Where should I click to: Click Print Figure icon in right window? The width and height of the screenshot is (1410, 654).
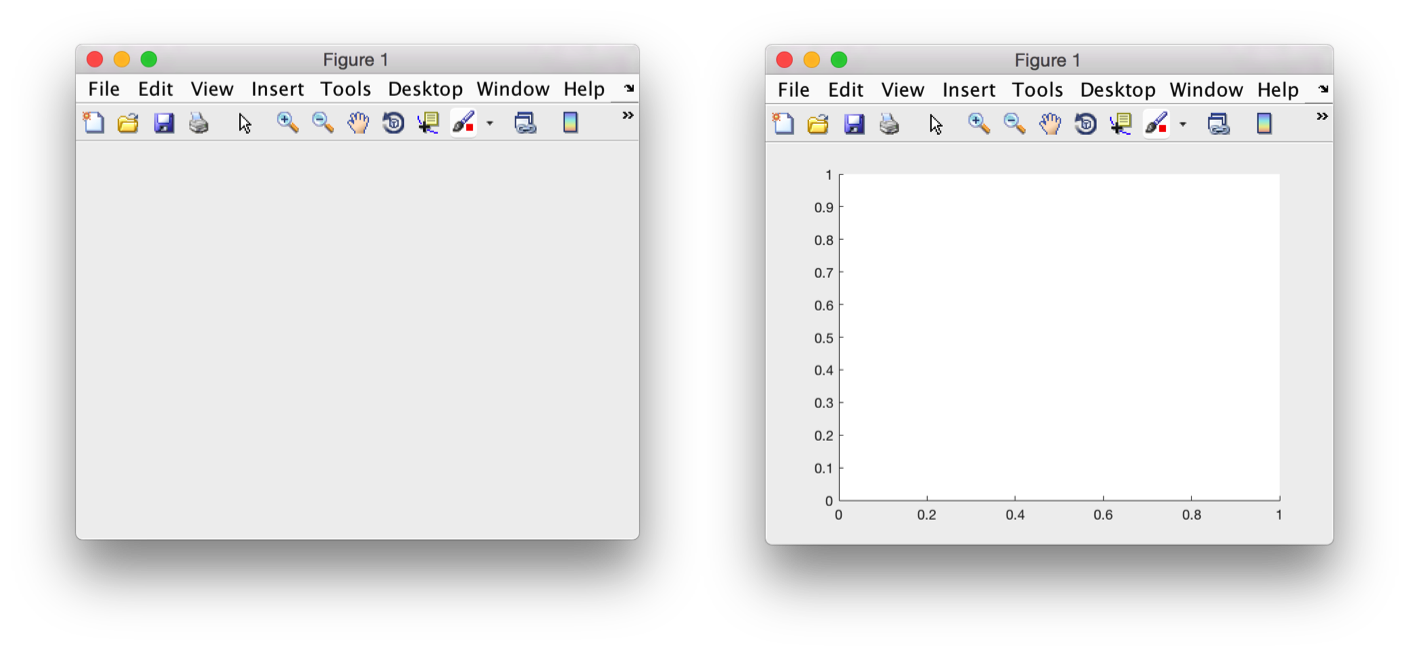tap(889, 124)
